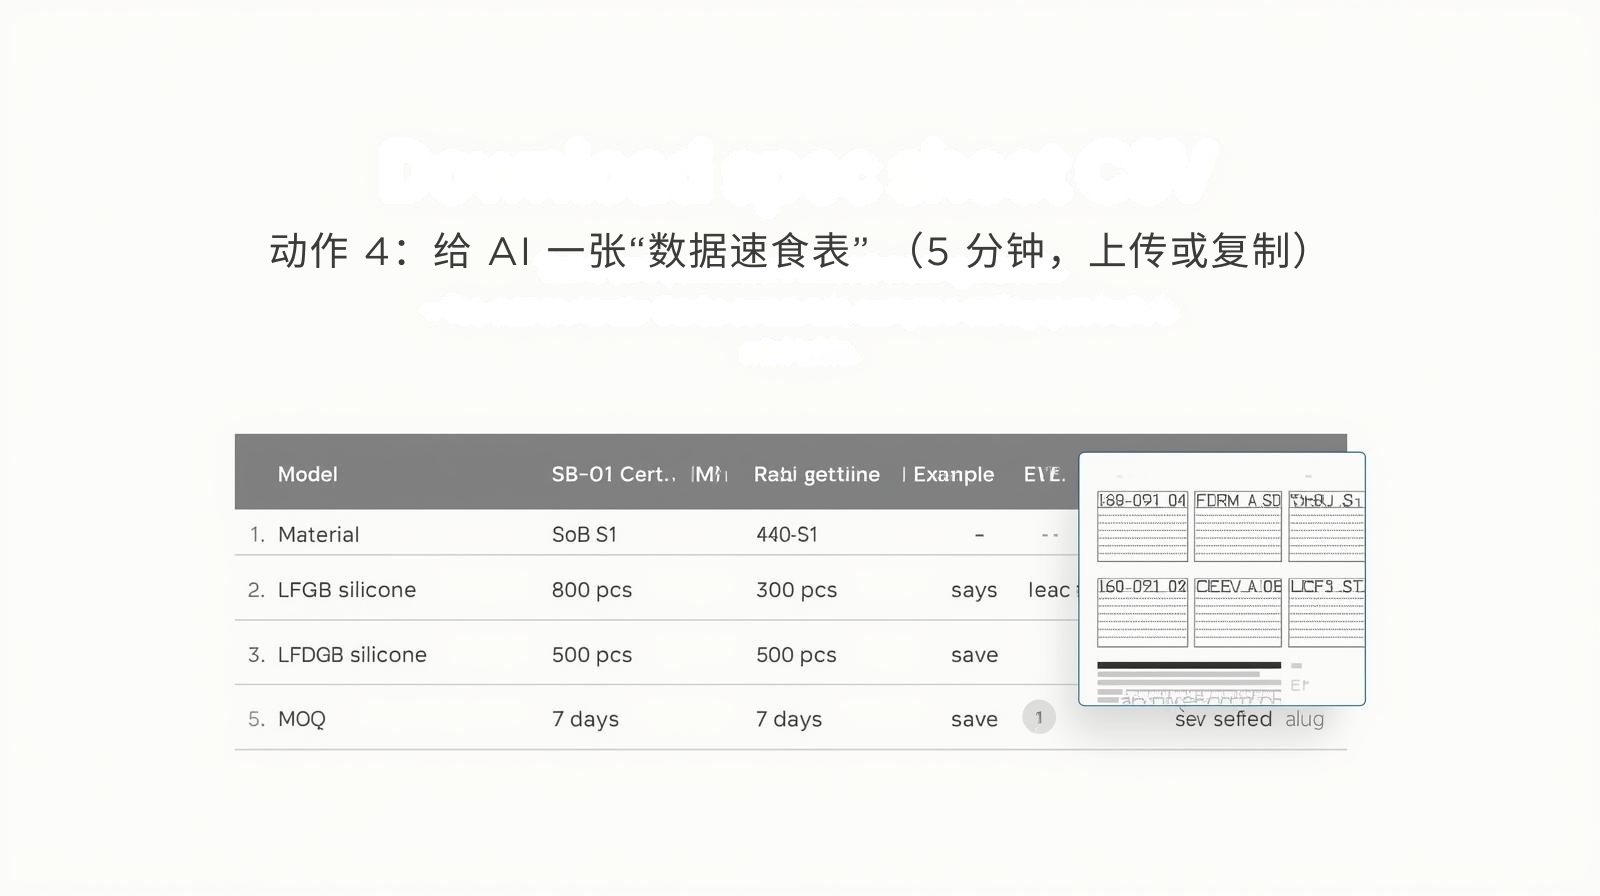Click the 800 pcs cell
1600x896 pixels.
pos(592,590)
